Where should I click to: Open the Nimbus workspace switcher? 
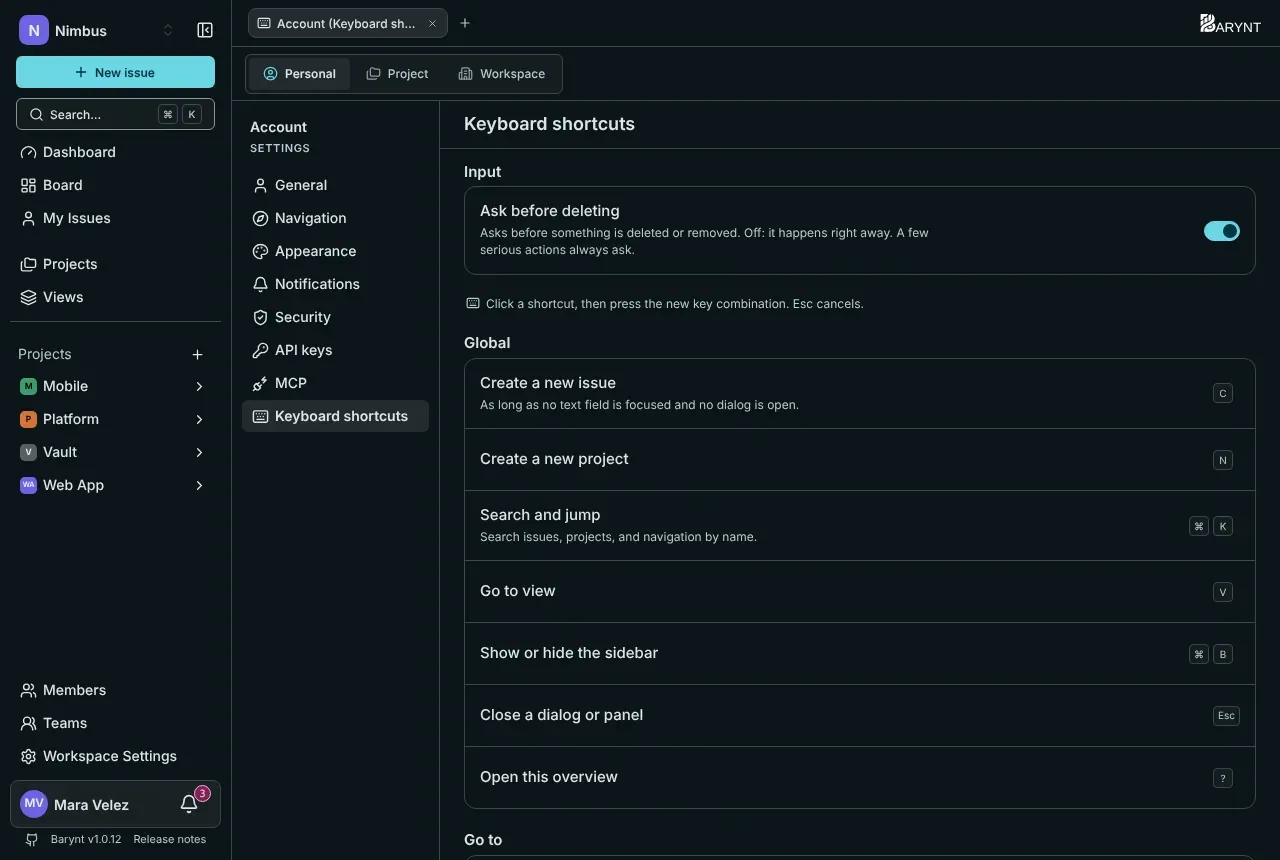(x=97, y=30)
